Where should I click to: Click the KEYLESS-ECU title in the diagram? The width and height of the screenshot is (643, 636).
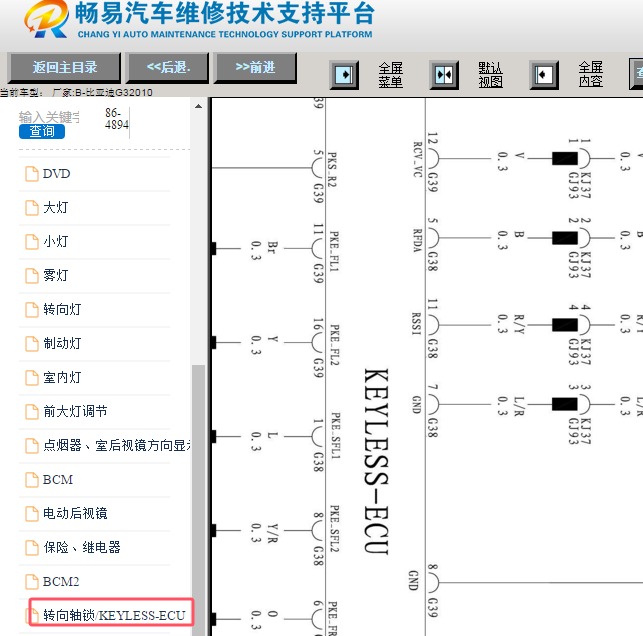[376, 461]
